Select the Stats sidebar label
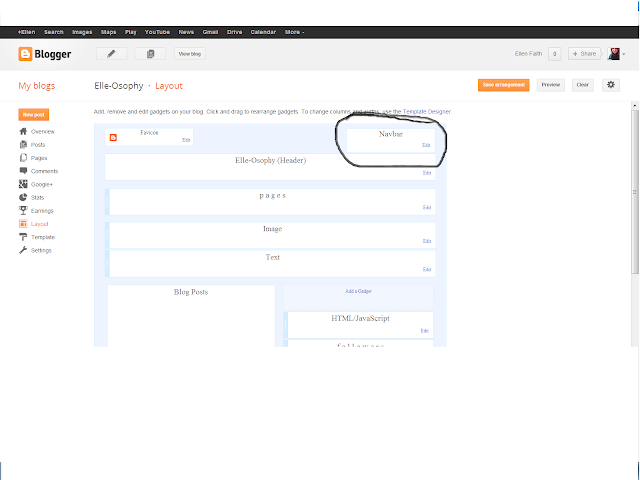This screenshot has height=480, width=640. coord(38,198)
